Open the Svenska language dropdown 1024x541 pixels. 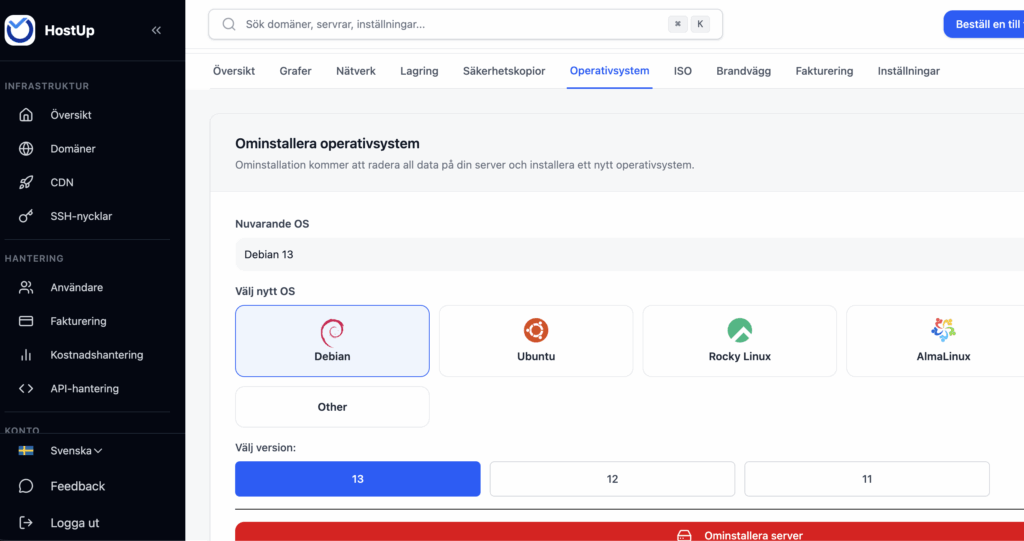[x=76, y=451]
